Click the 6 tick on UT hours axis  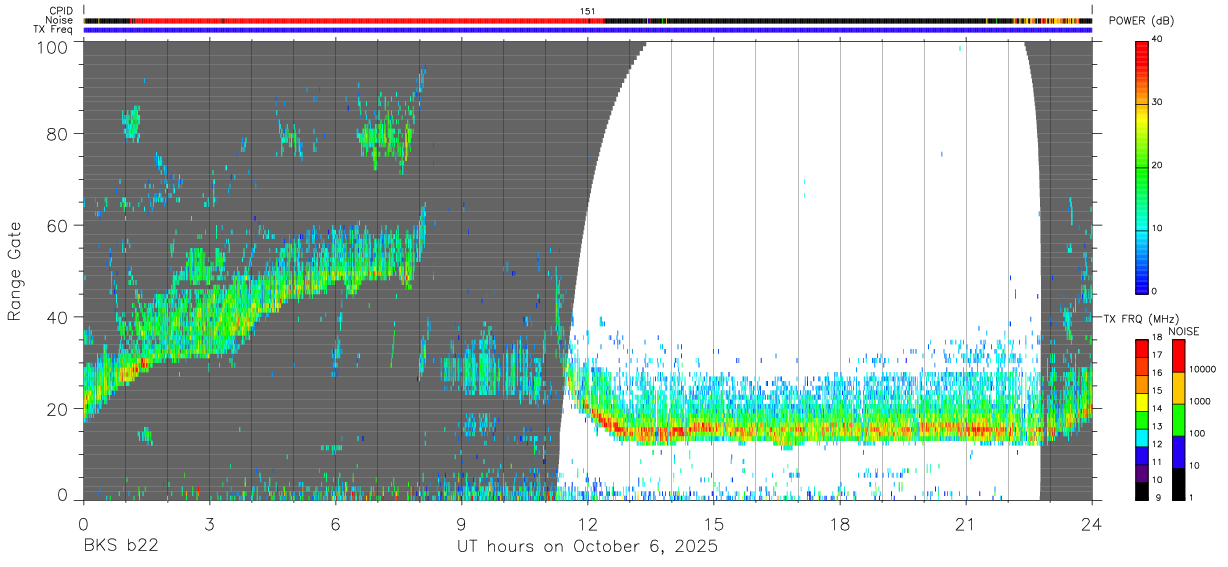click(335, 523)
